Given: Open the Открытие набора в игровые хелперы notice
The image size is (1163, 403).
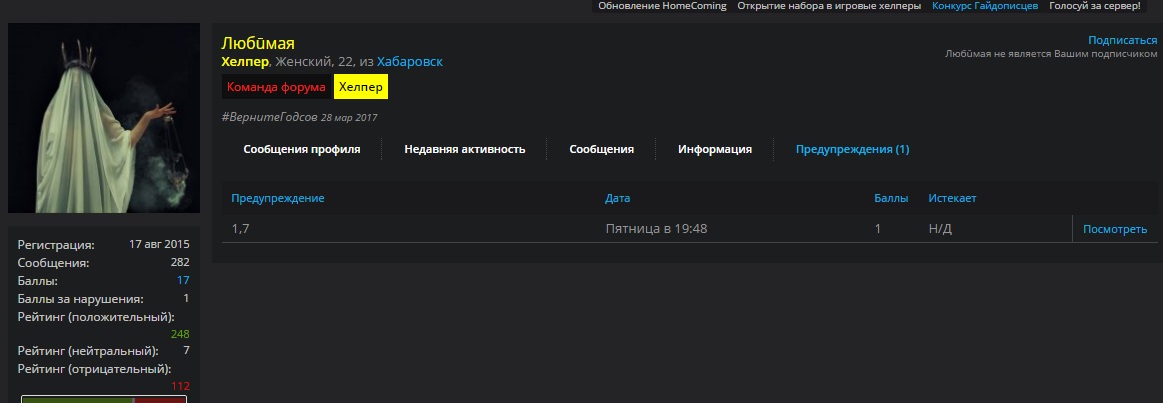Looking at the screenshot, I should 829,6.
